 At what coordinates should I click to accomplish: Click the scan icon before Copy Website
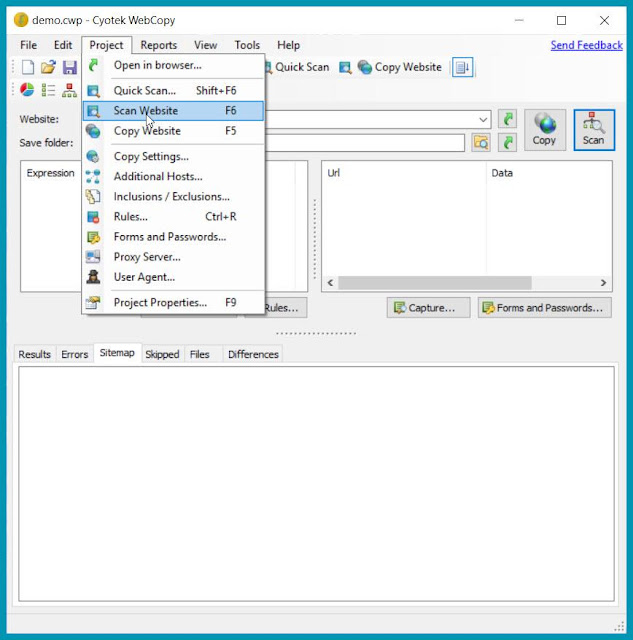(x=345, y=67)
